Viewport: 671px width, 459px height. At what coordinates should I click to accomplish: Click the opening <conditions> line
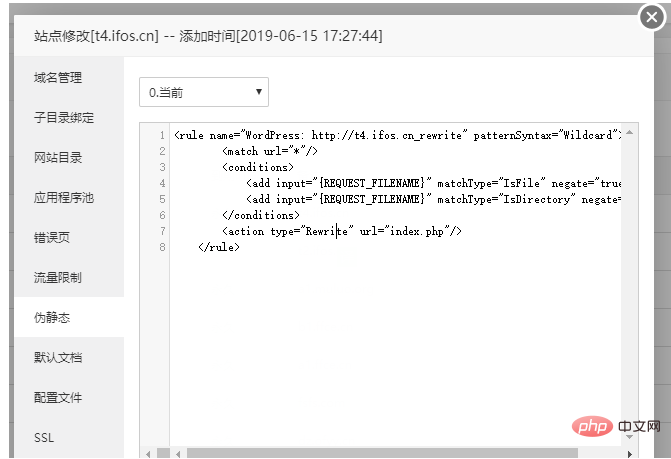(x=258, y=167)
